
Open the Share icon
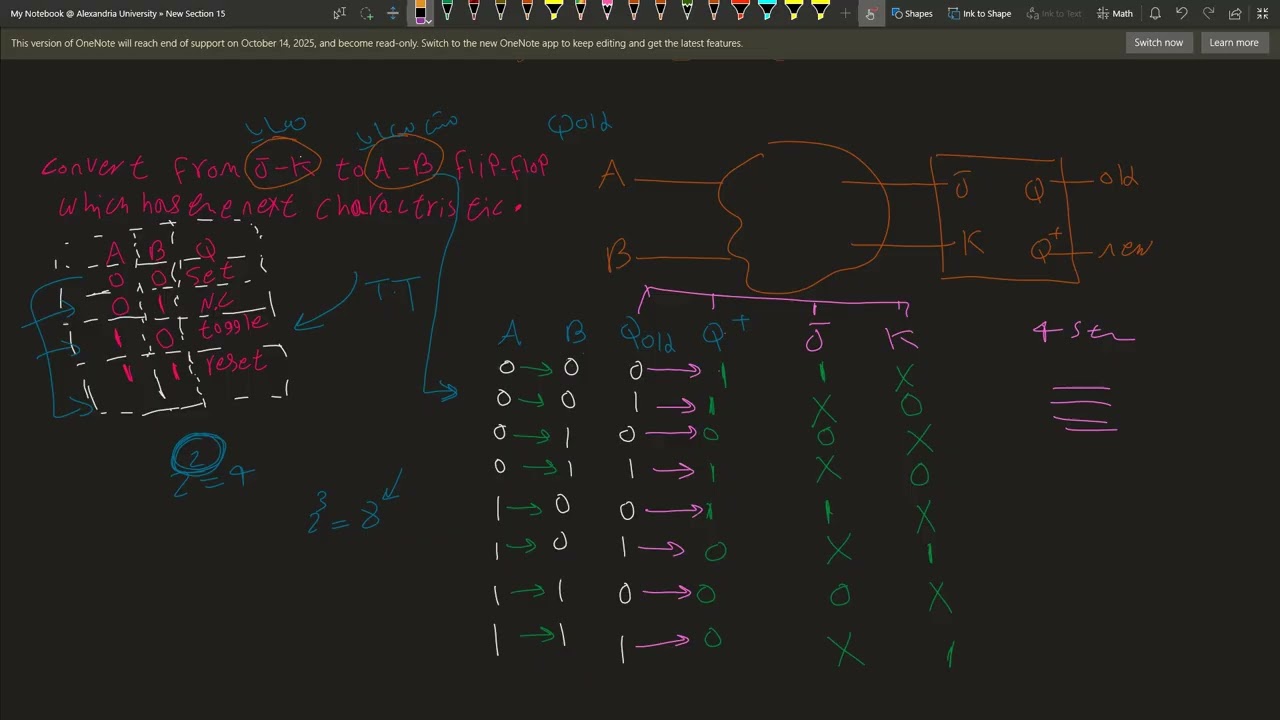[x=1235, y=13]
